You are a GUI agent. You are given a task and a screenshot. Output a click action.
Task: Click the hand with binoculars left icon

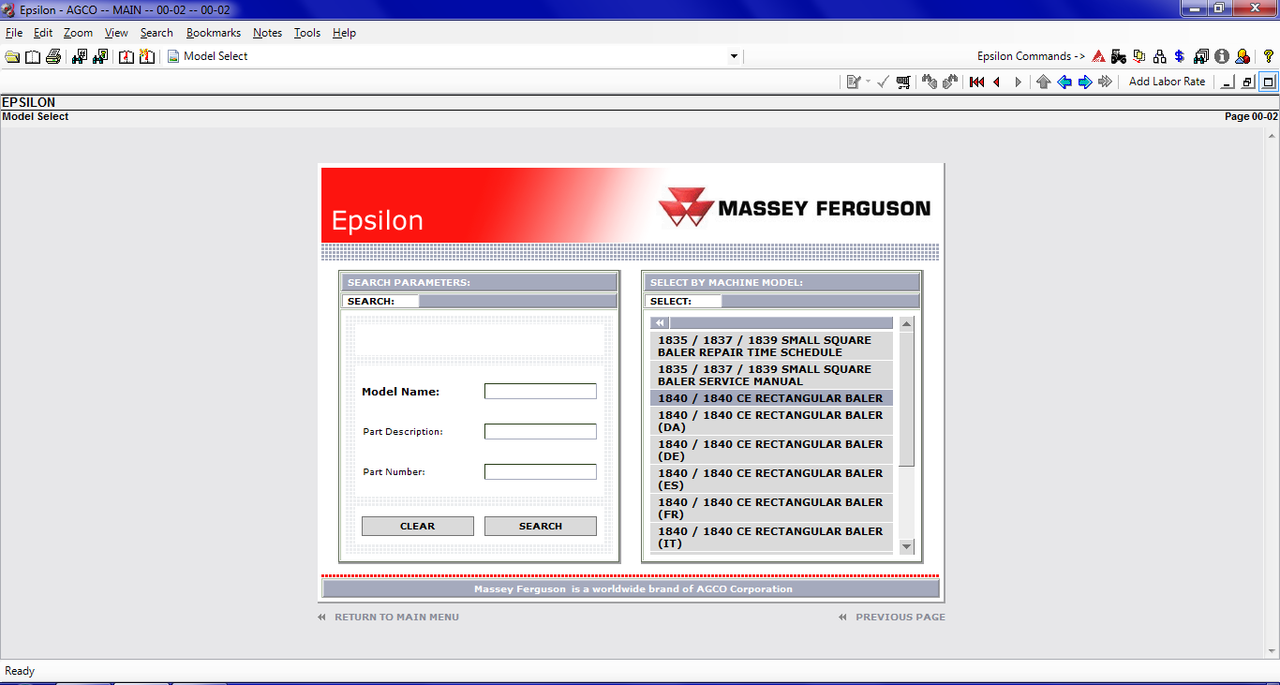[929, 82]
